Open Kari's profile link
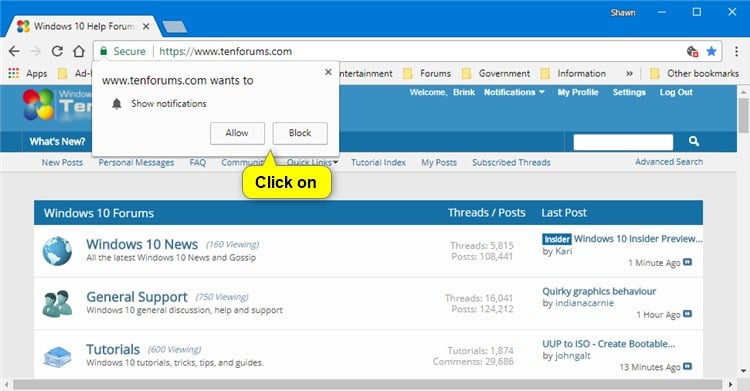 pyautogui.click(x=563, y=251)
